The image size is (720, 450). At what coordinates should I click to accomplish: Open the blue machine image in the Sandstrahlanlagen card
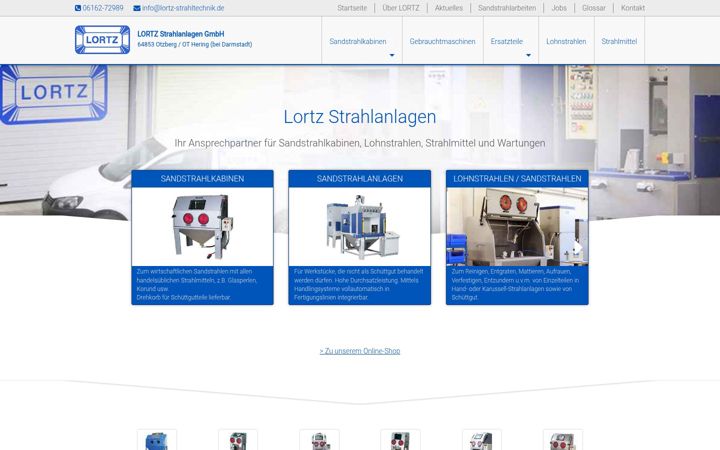click(x=360, y=227)
